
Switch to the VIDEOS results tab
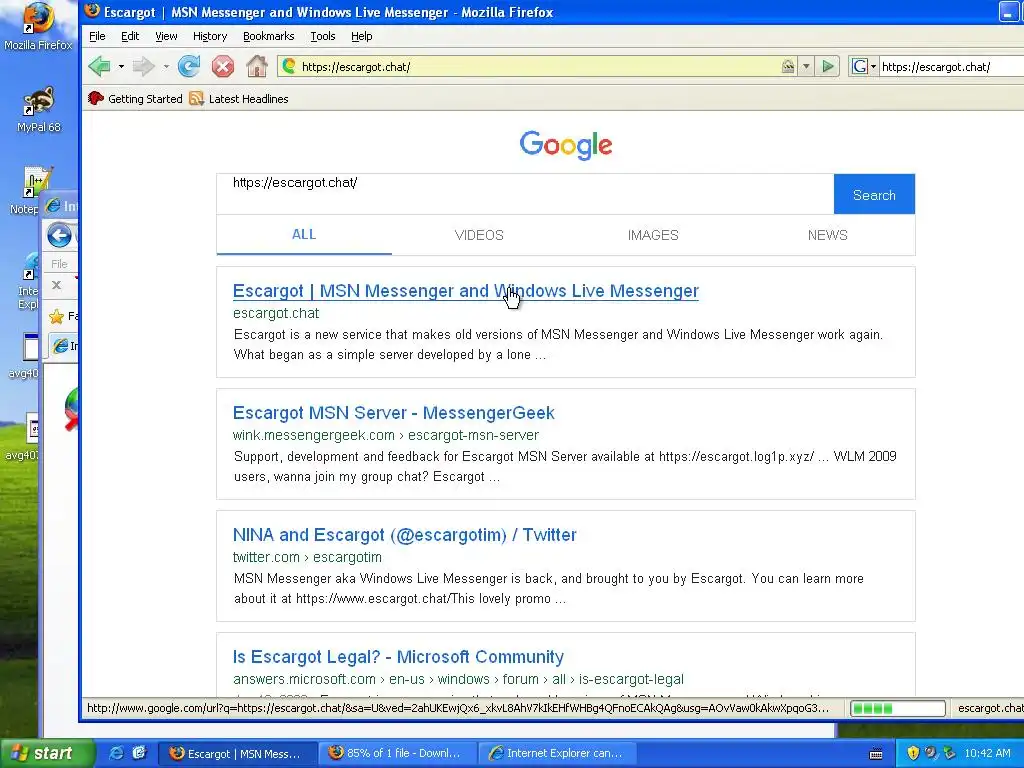point(479,235)
